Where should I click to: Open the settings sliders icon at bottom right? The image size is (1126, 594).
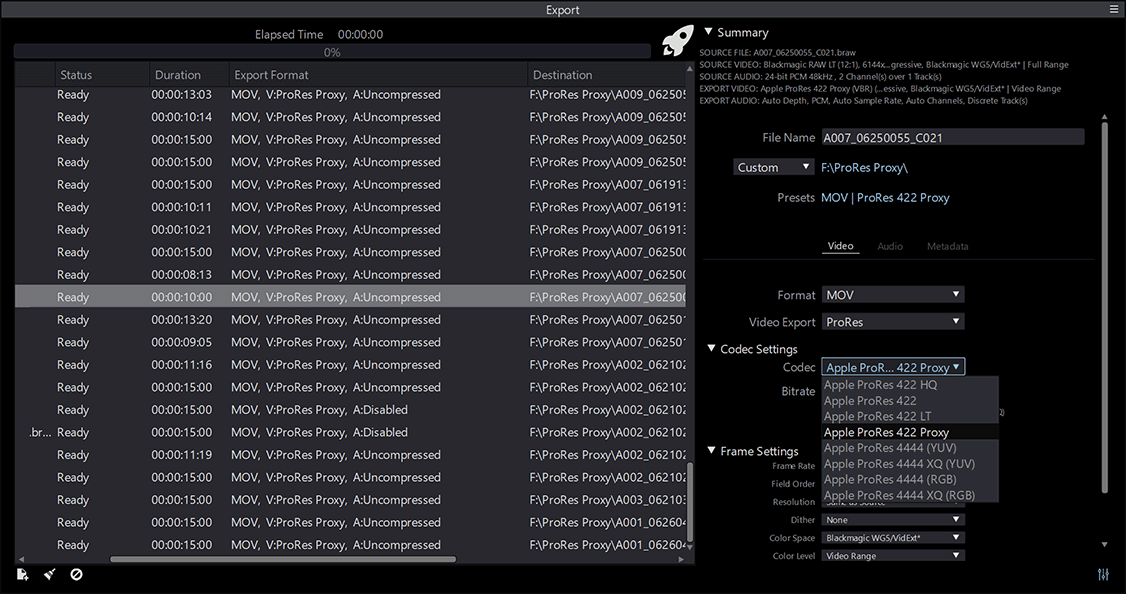point(1103,575)
